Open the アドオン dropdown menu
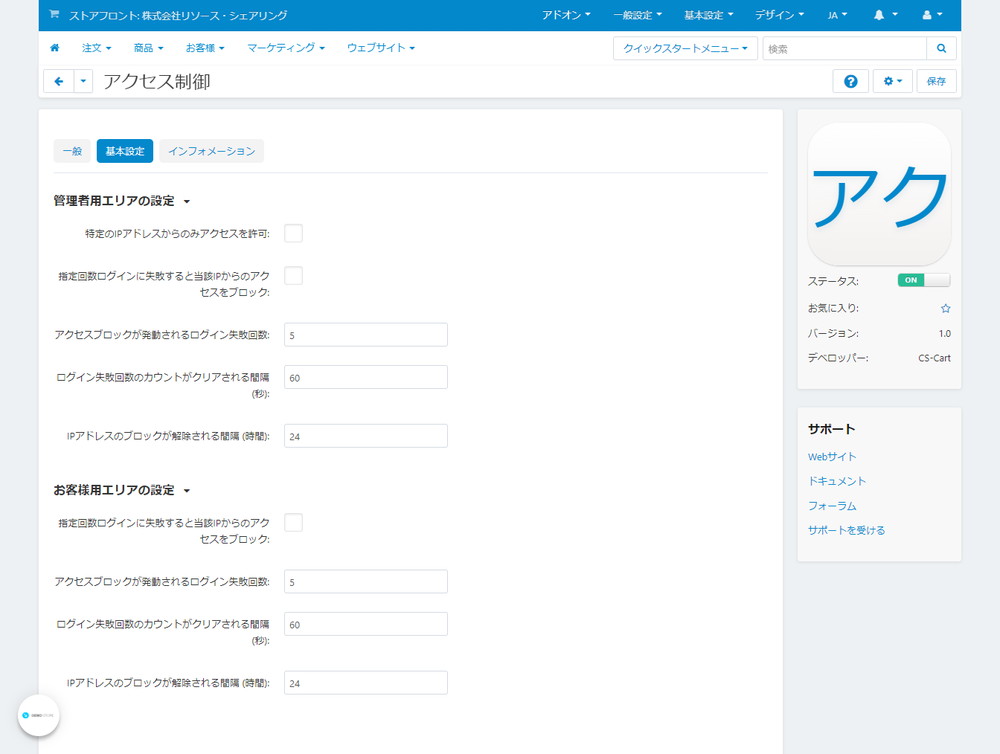1000x754 pixels. tap(566, 15)
